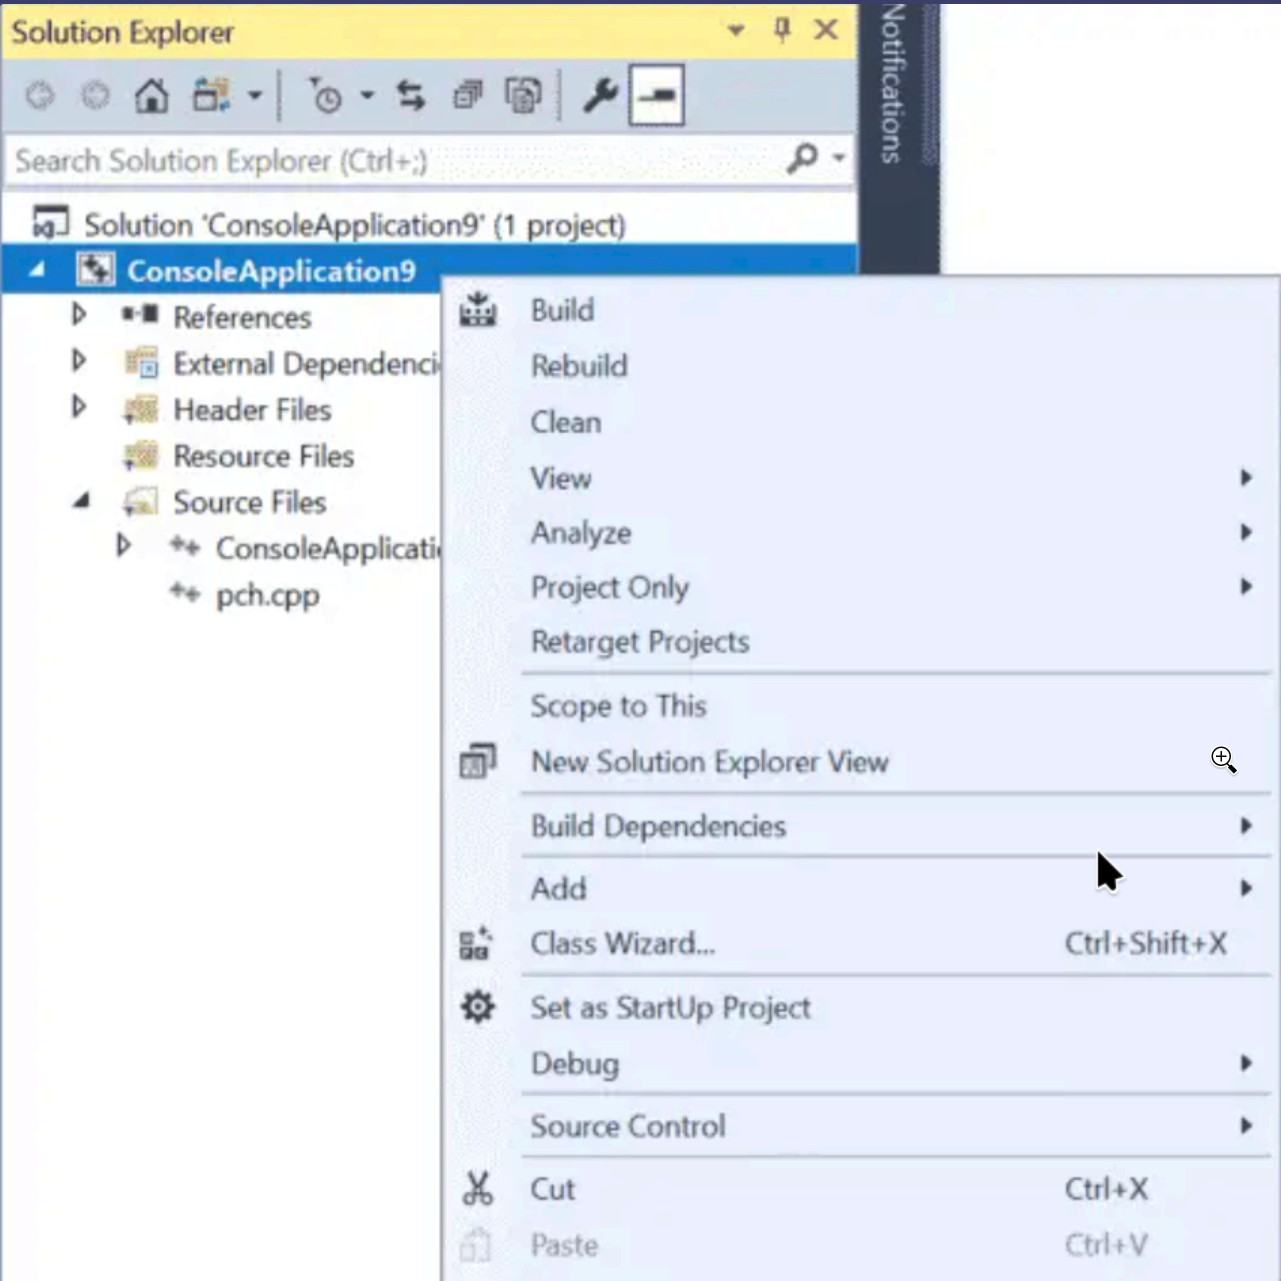
Task: Expand the ConsoleApplication cpp file node
Action: (123, 545)
